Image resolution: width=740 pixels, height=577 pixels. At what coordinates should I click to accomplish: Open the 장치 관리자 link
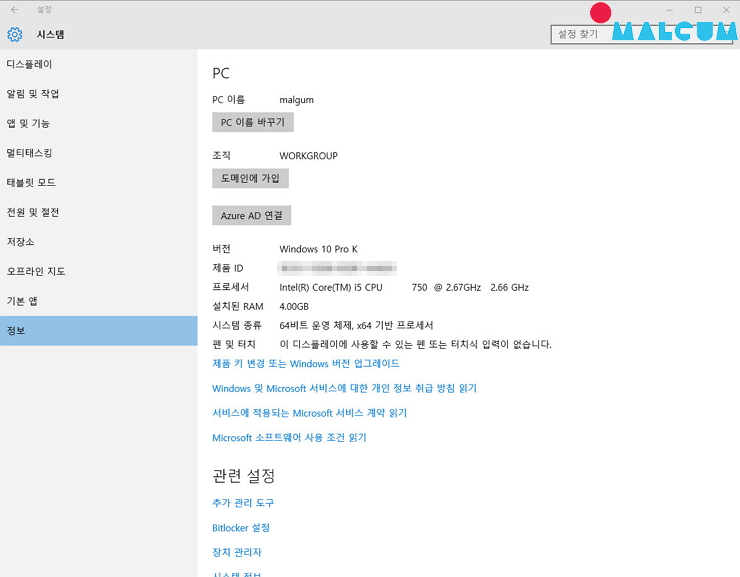237,552
